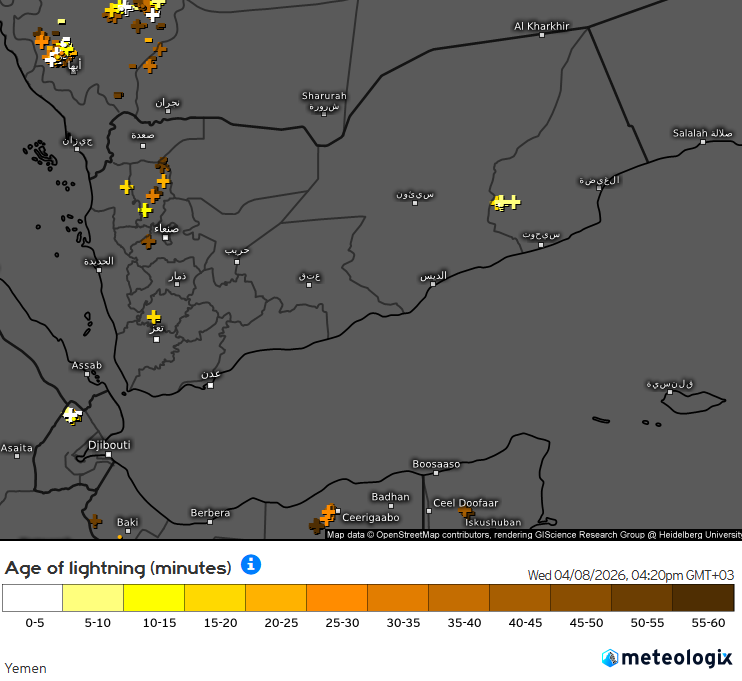Click the Al Kharkhir city marker
Screen dimensions: 742x681
click(x=542, y=35)
